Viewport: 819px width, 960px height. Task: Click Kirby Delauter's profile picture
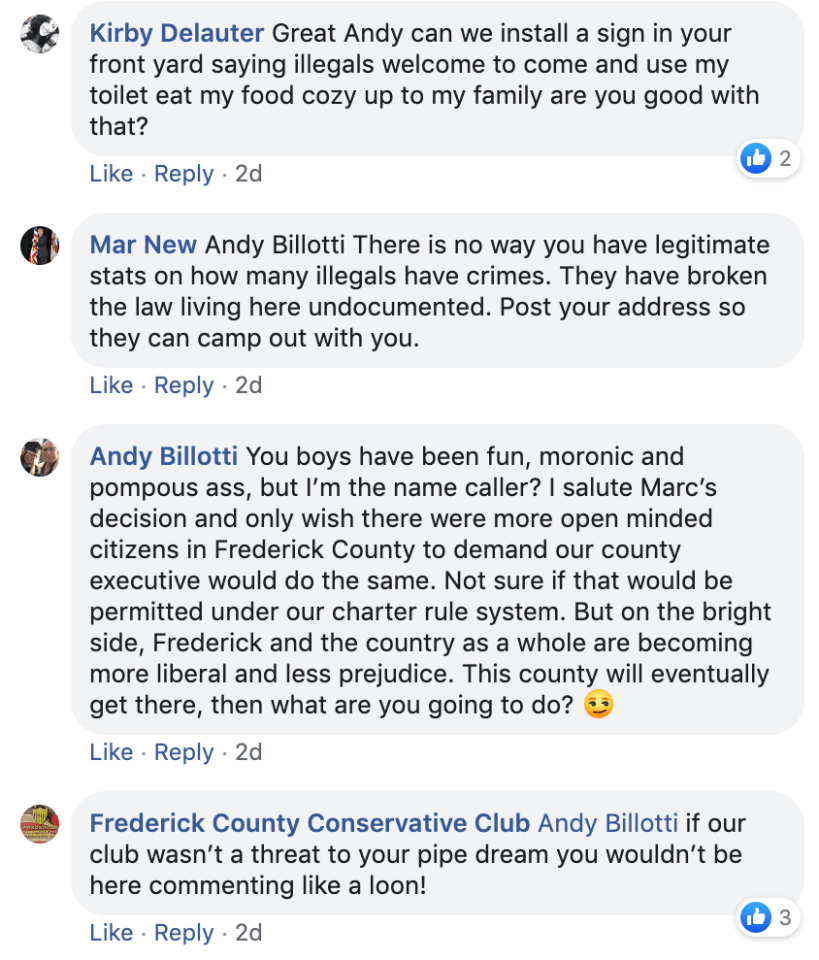(x=40, y=34)
